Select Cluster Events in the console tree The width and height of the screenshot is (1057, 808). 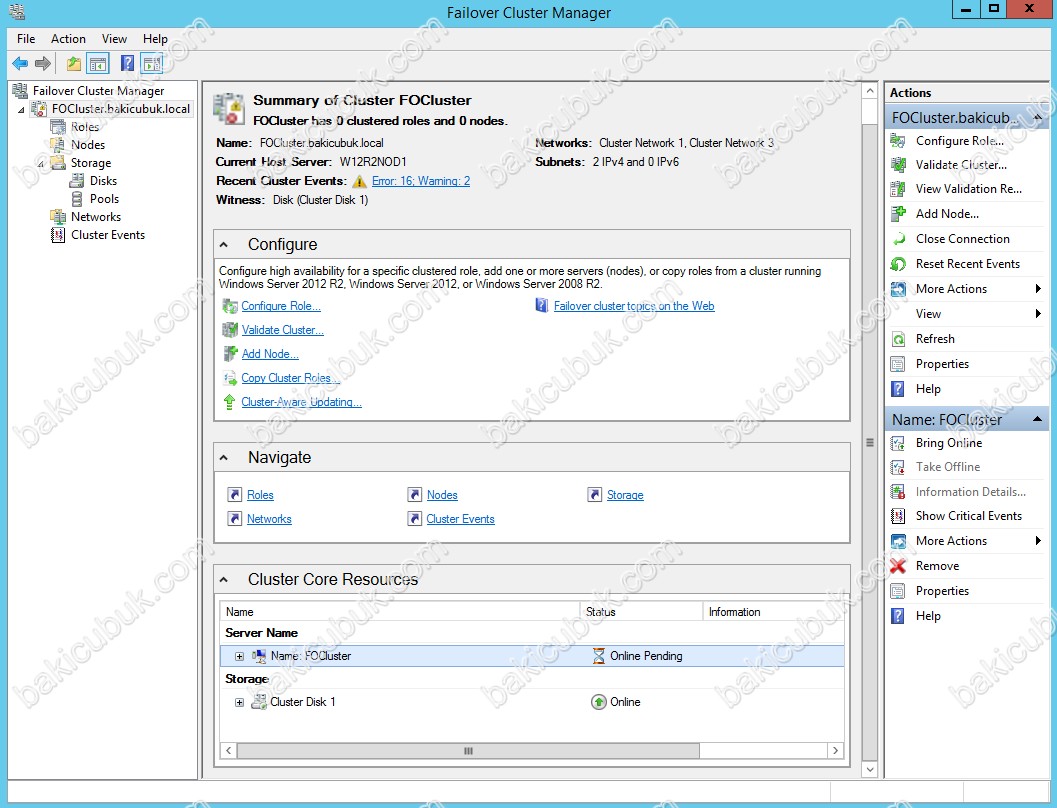point(108,235)
